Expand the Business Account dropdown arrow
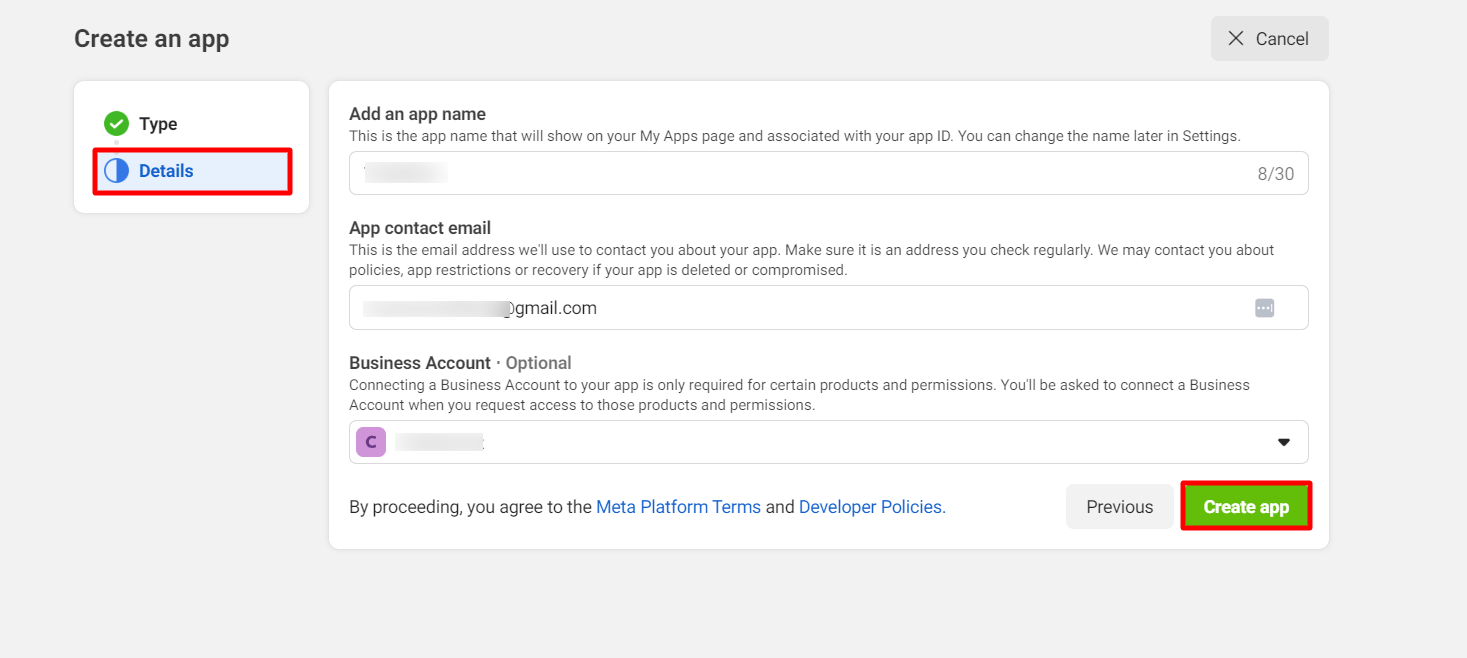1467x658 pixels. [x=1283, y=442]
